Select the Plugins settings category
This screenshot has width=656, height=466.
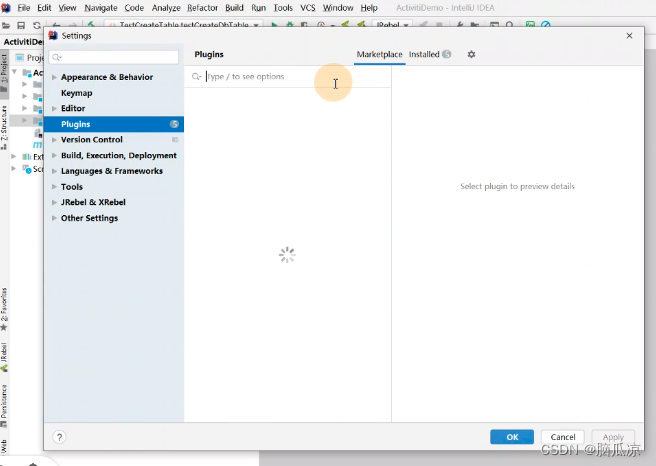click(x=114, y=124)
